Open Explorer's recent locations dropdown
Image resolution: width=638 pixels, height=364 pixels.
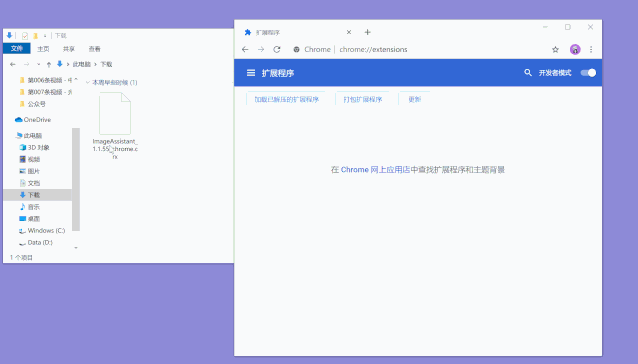tap(38, 64)
